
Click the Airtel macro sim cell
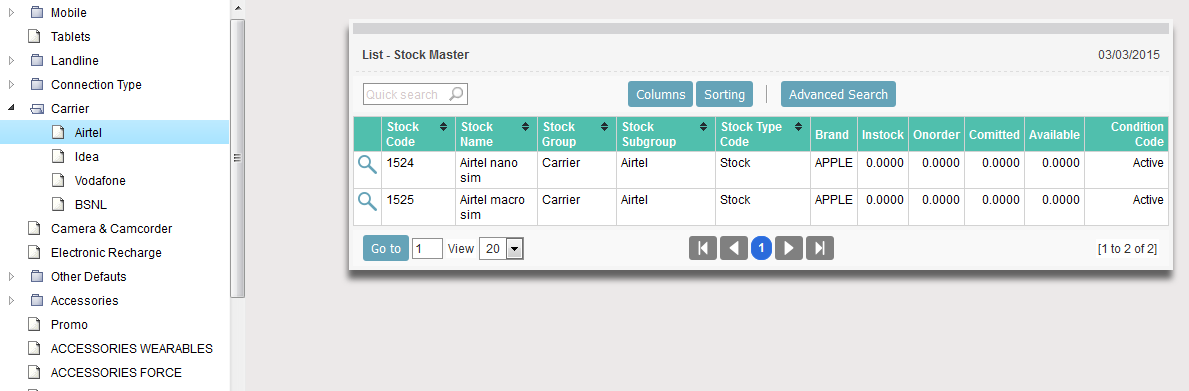[496, 207]
